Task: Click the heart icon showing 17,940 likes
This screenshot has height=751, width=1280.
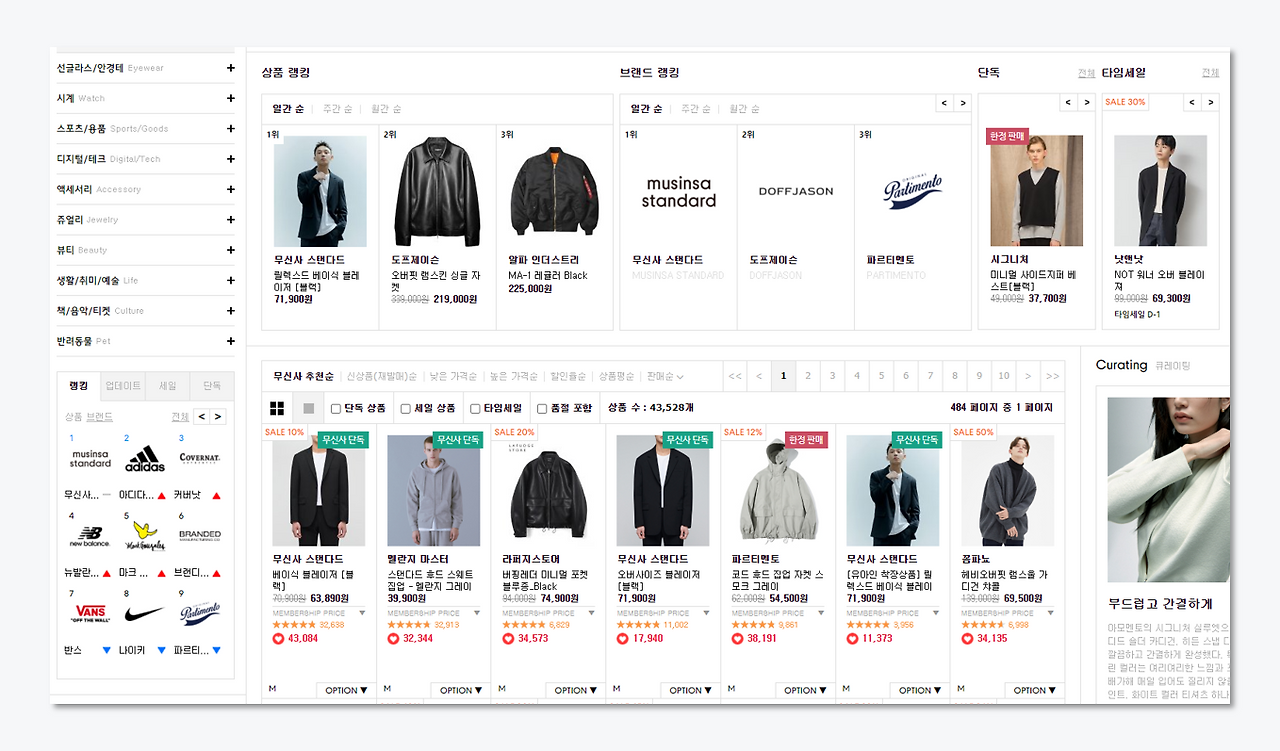Action: point(623,638)
